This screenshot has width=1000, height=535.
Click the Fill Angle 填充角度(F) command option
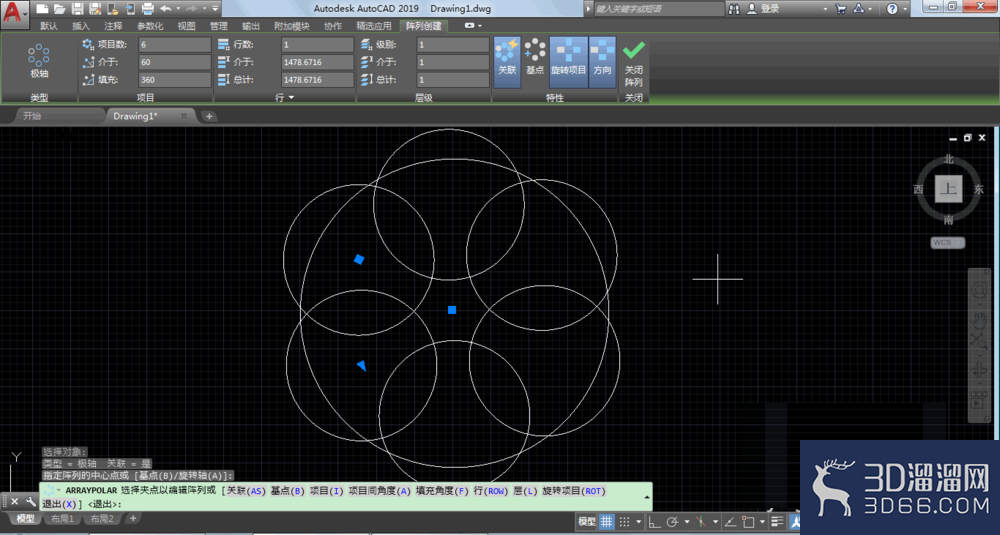(x=442, y=491)
